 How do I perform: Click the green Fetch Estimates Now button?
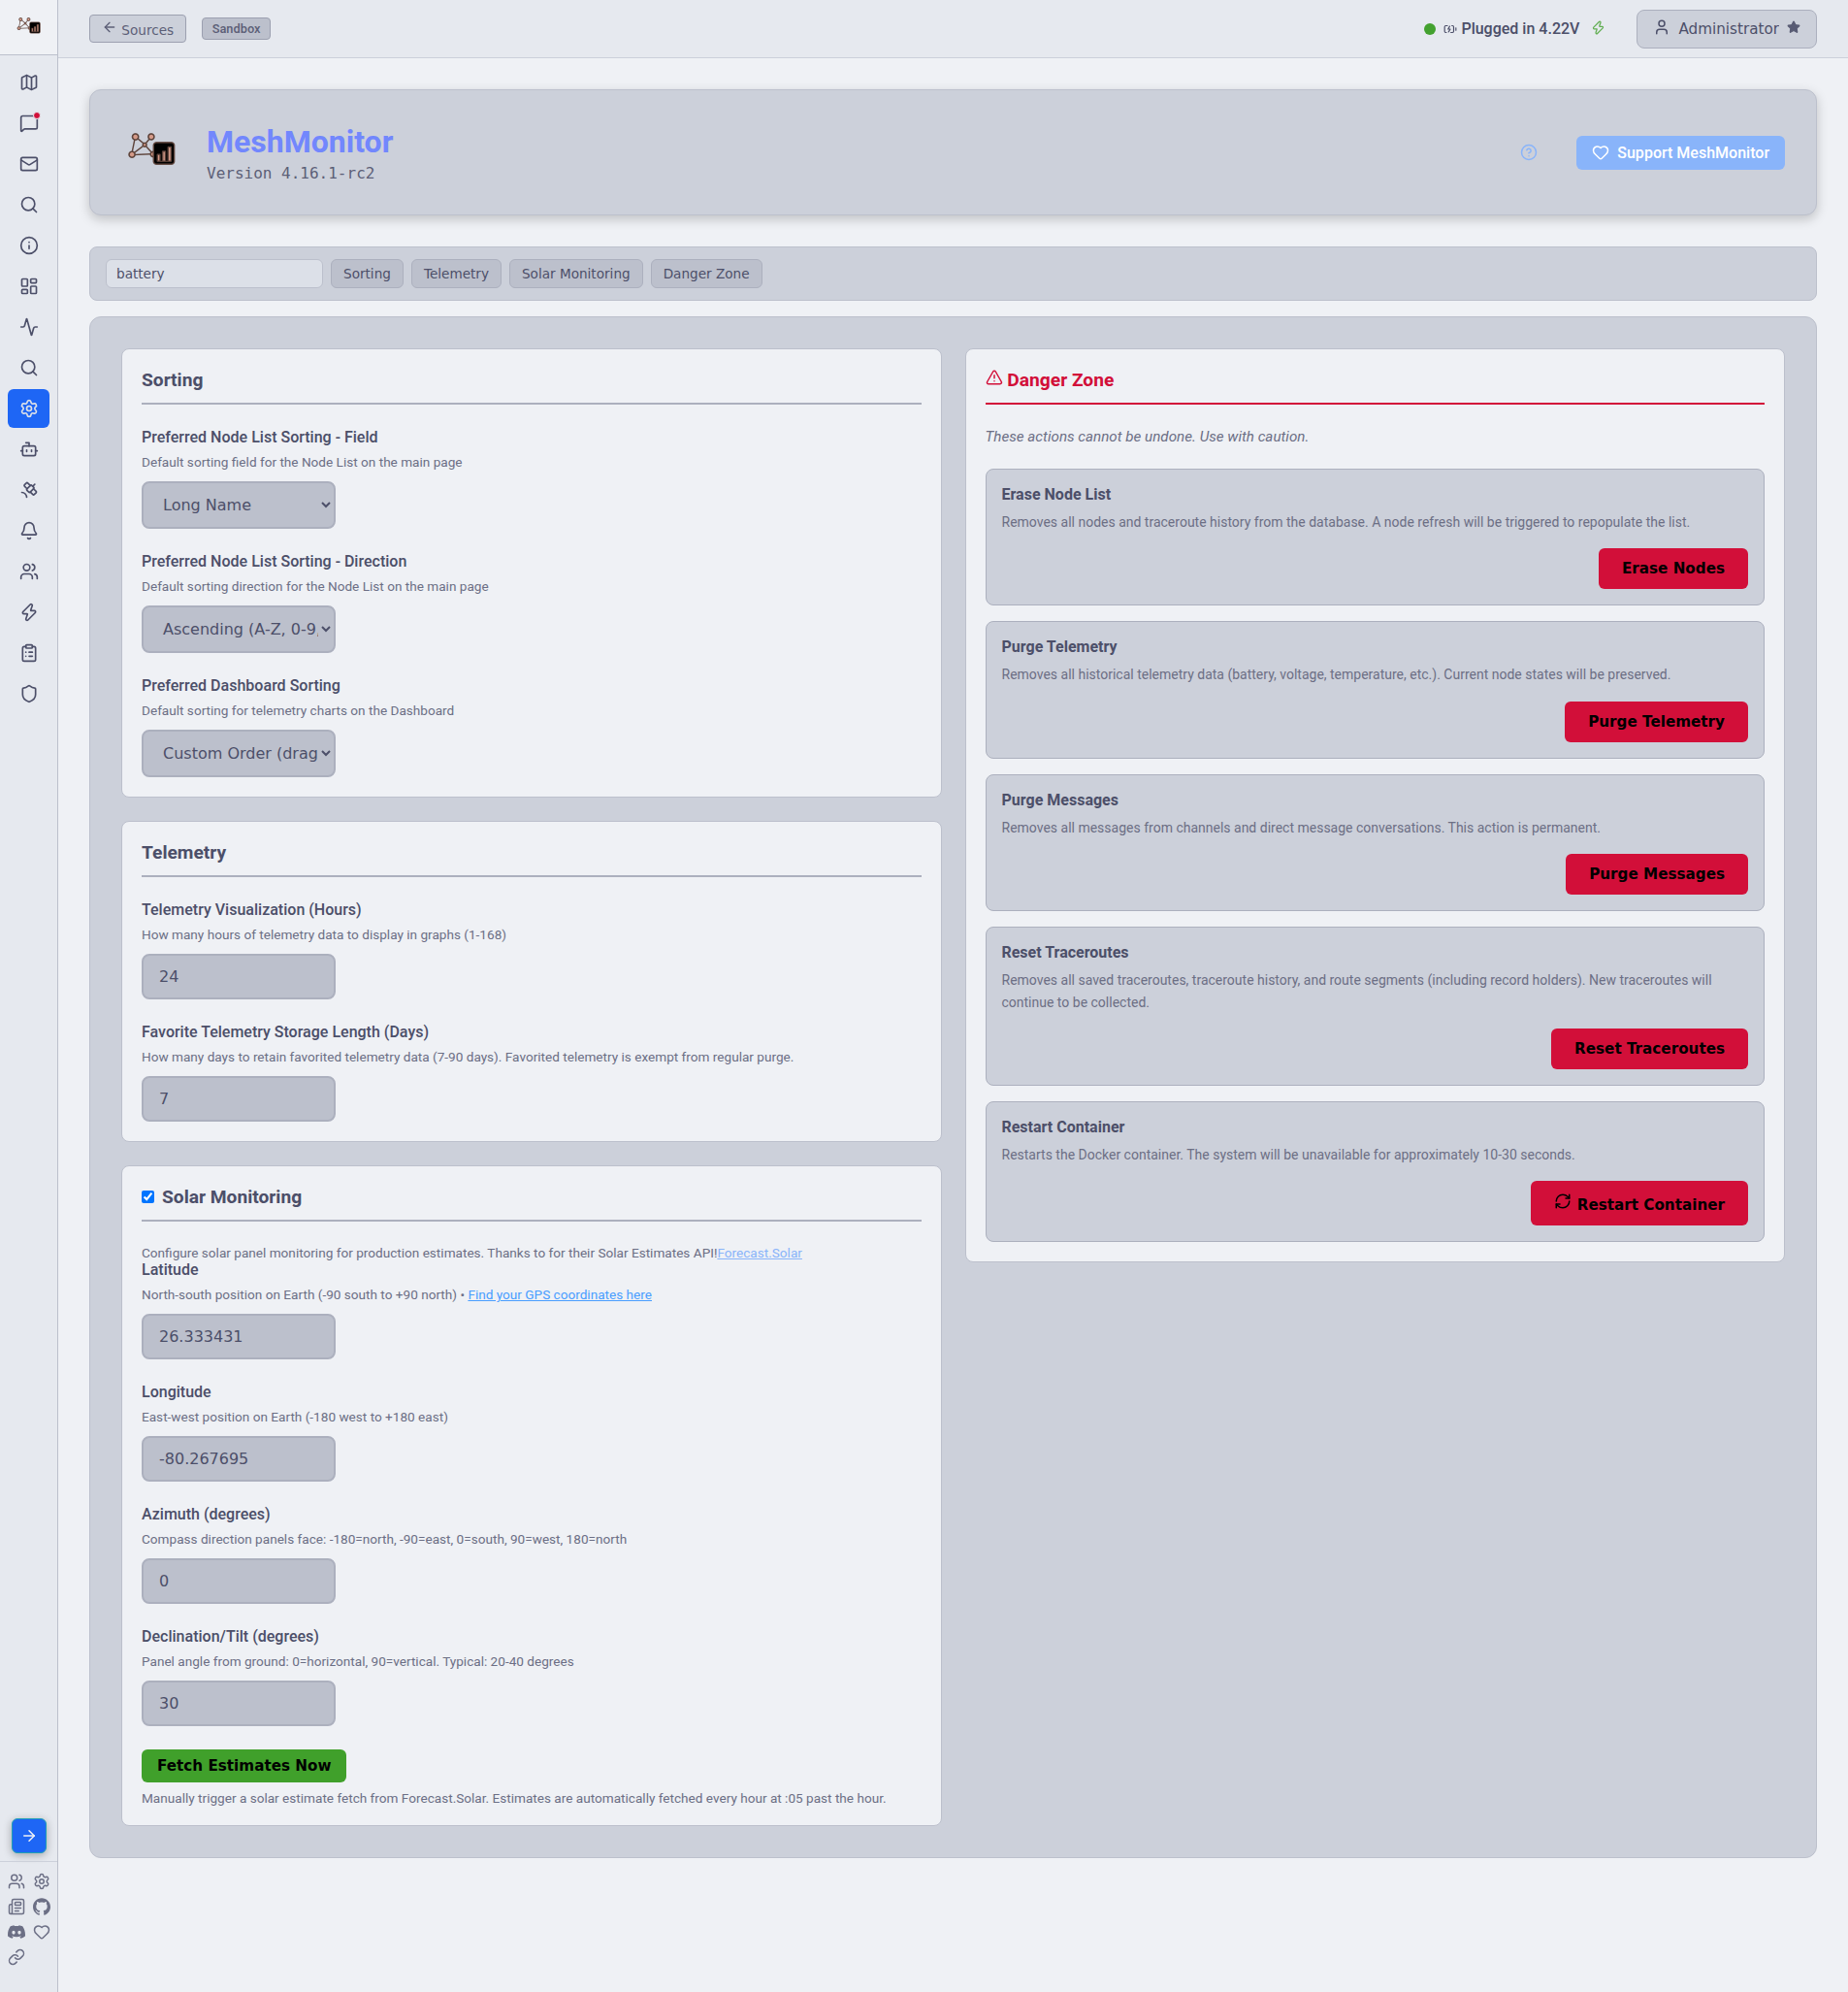pyautogui.click(x=244, y=1766)
